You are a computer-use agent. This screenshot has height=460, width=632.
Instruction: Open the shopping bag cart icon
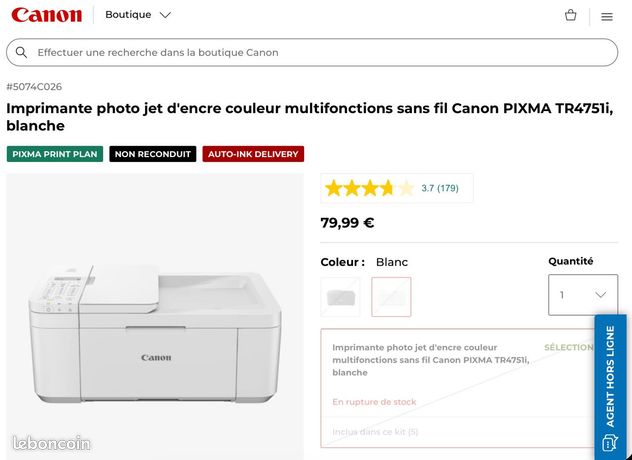[570, 15]
